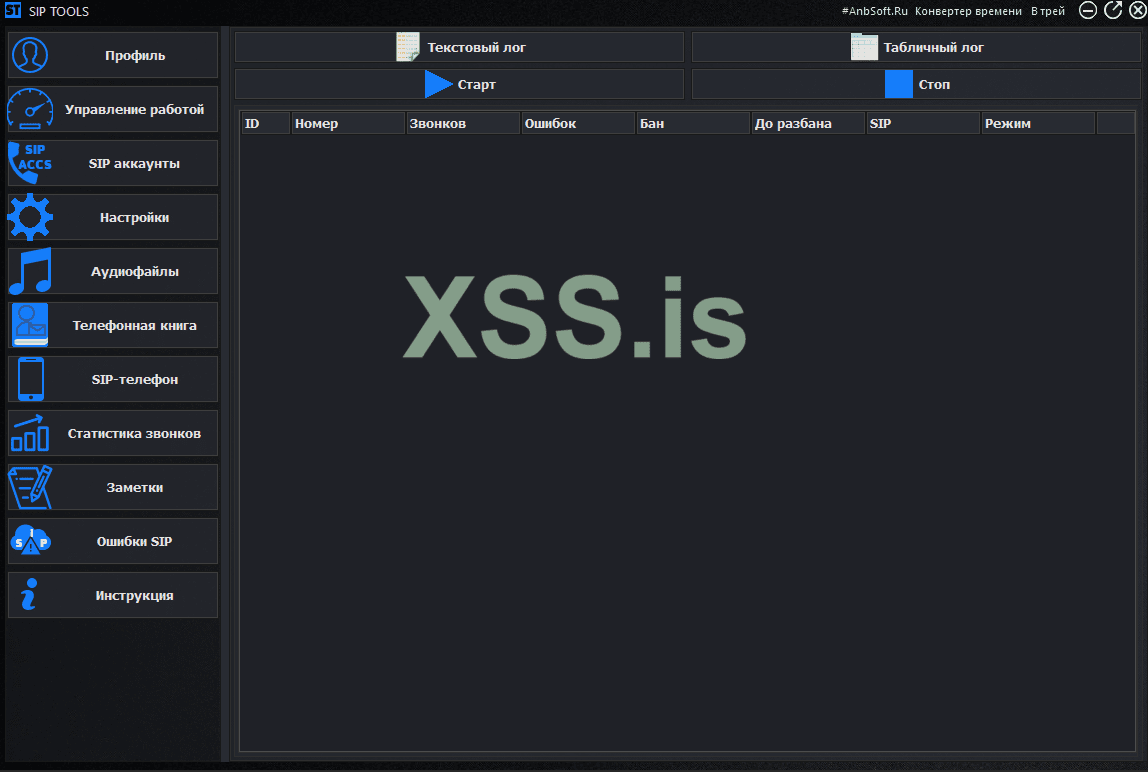The width and height of the screenshot is (1148, 772).
Task: Open the #AnbSoft.Ru link
Action: [x=874, y=11]
